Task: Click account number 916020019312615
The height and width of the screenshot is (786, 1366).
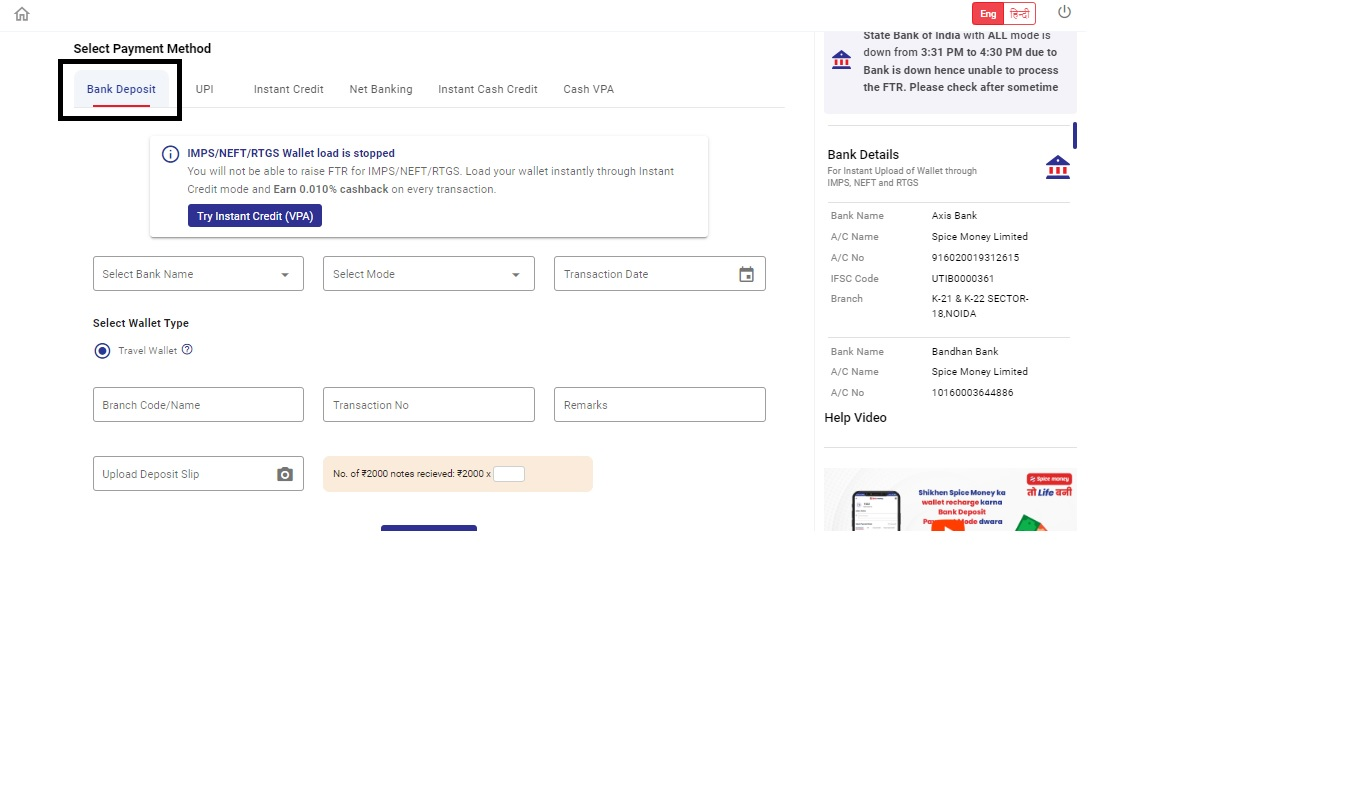Action: [976, 258]
